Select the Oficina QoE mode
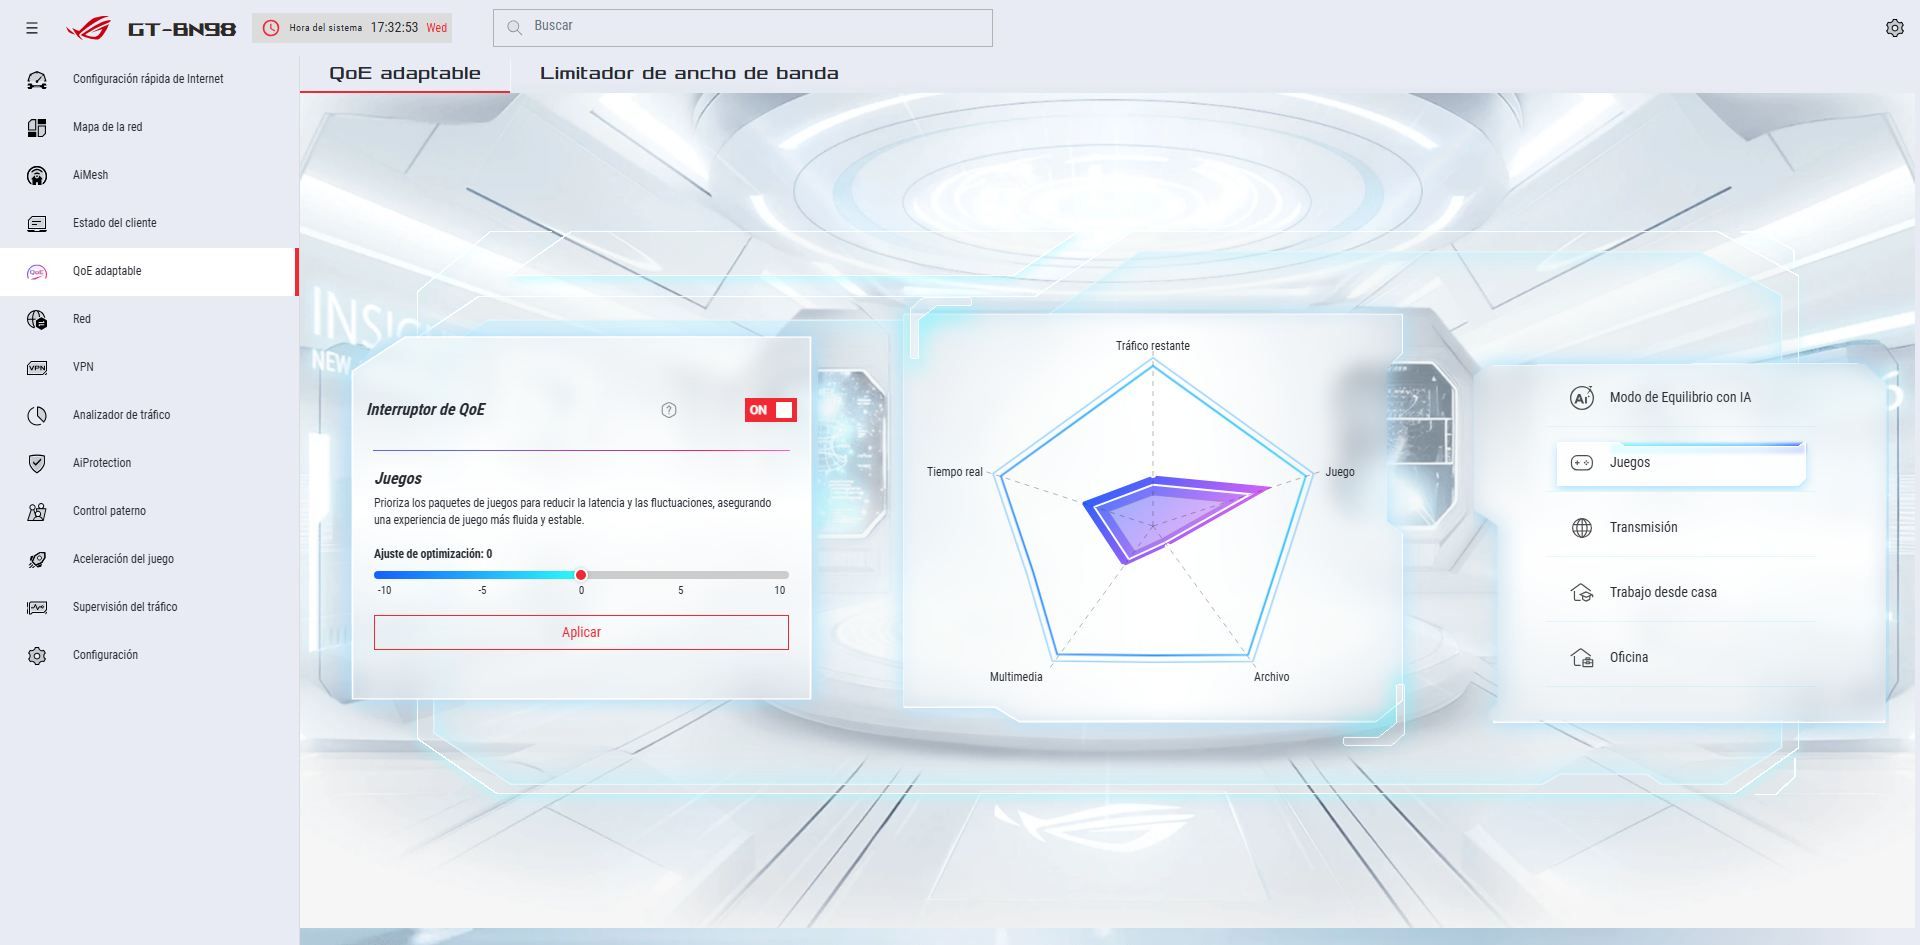Viewport: 1920px width, 945px height. point(1680,657)
